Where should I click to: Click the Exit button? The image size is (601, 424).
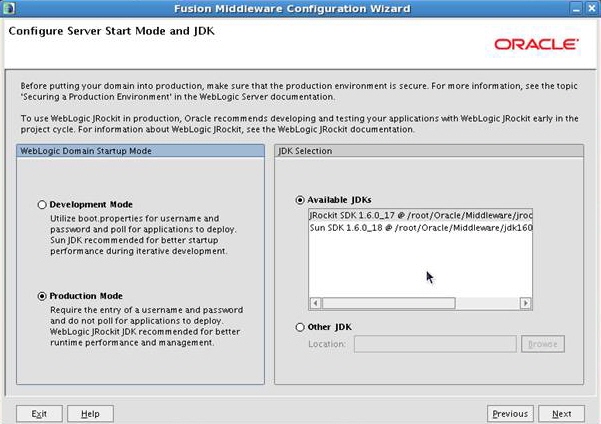point(39,413)
